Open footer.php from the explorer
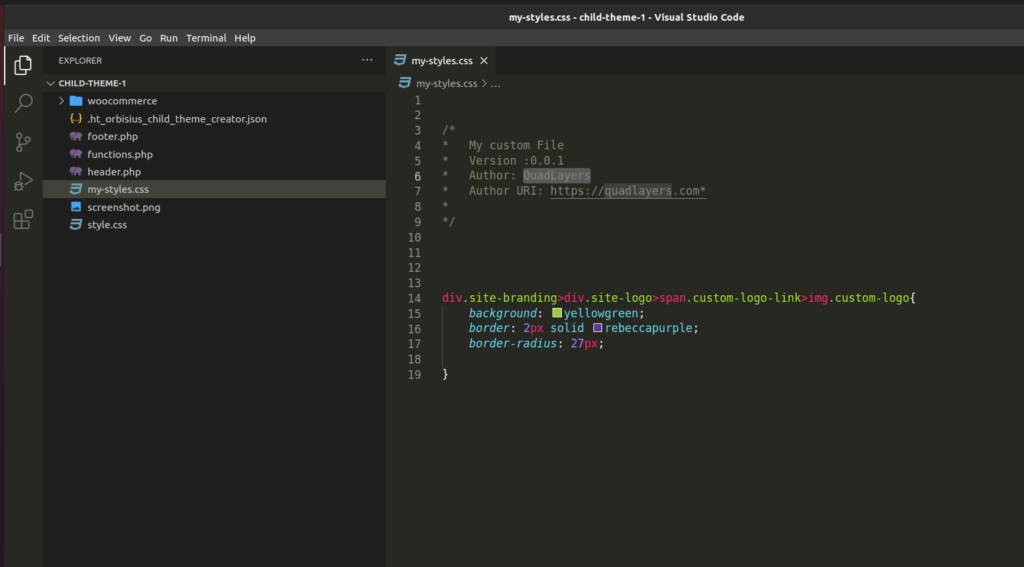This screenshot has height=567, width=1024. pyautogui.click(x=112, y=137)
